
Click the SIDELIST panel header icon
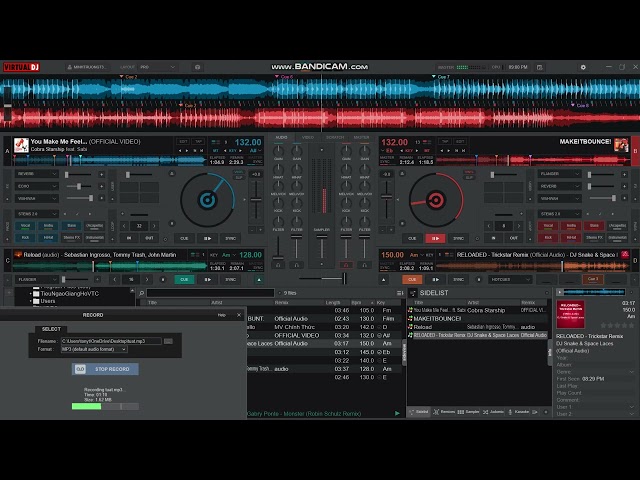413,293
